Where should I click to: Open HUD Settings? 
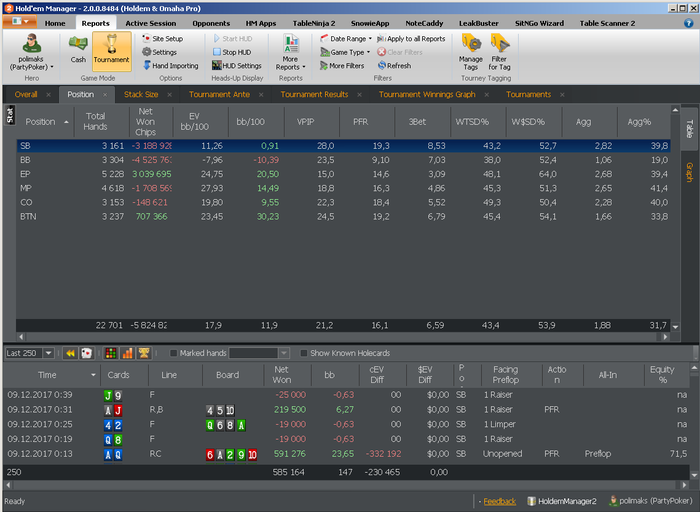(237, 66)
